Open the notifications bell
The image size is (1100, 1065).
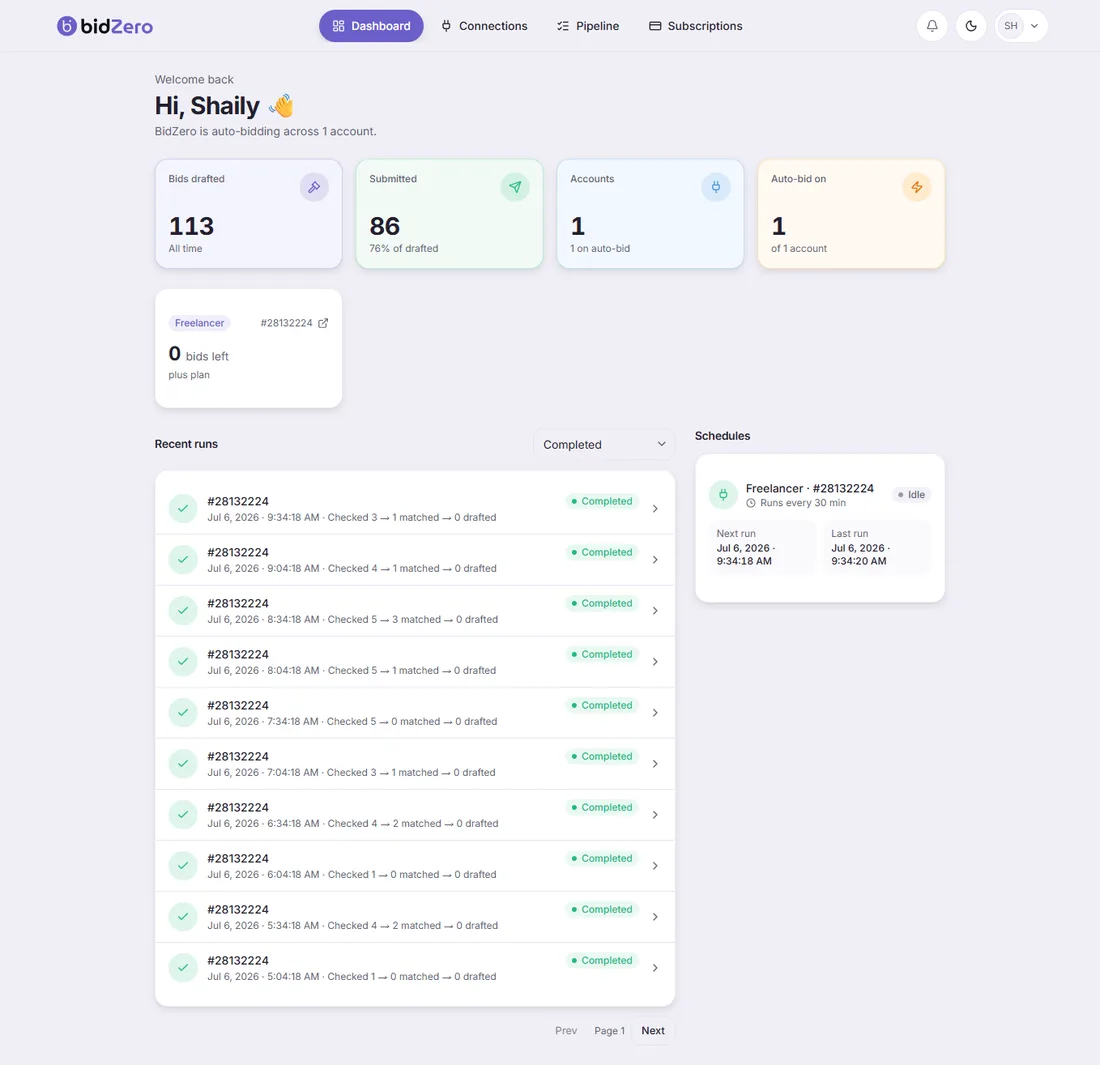point(932,26)
